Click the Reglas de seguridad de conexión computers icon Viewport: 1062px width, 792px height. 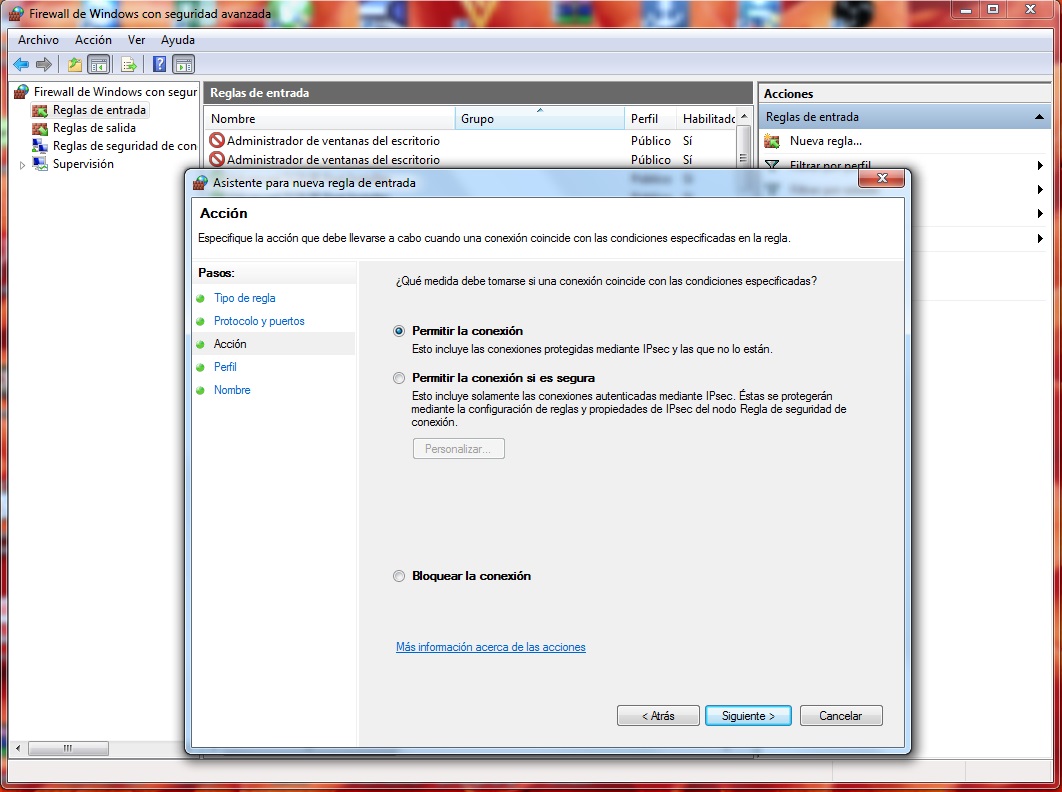coord(40,146)
